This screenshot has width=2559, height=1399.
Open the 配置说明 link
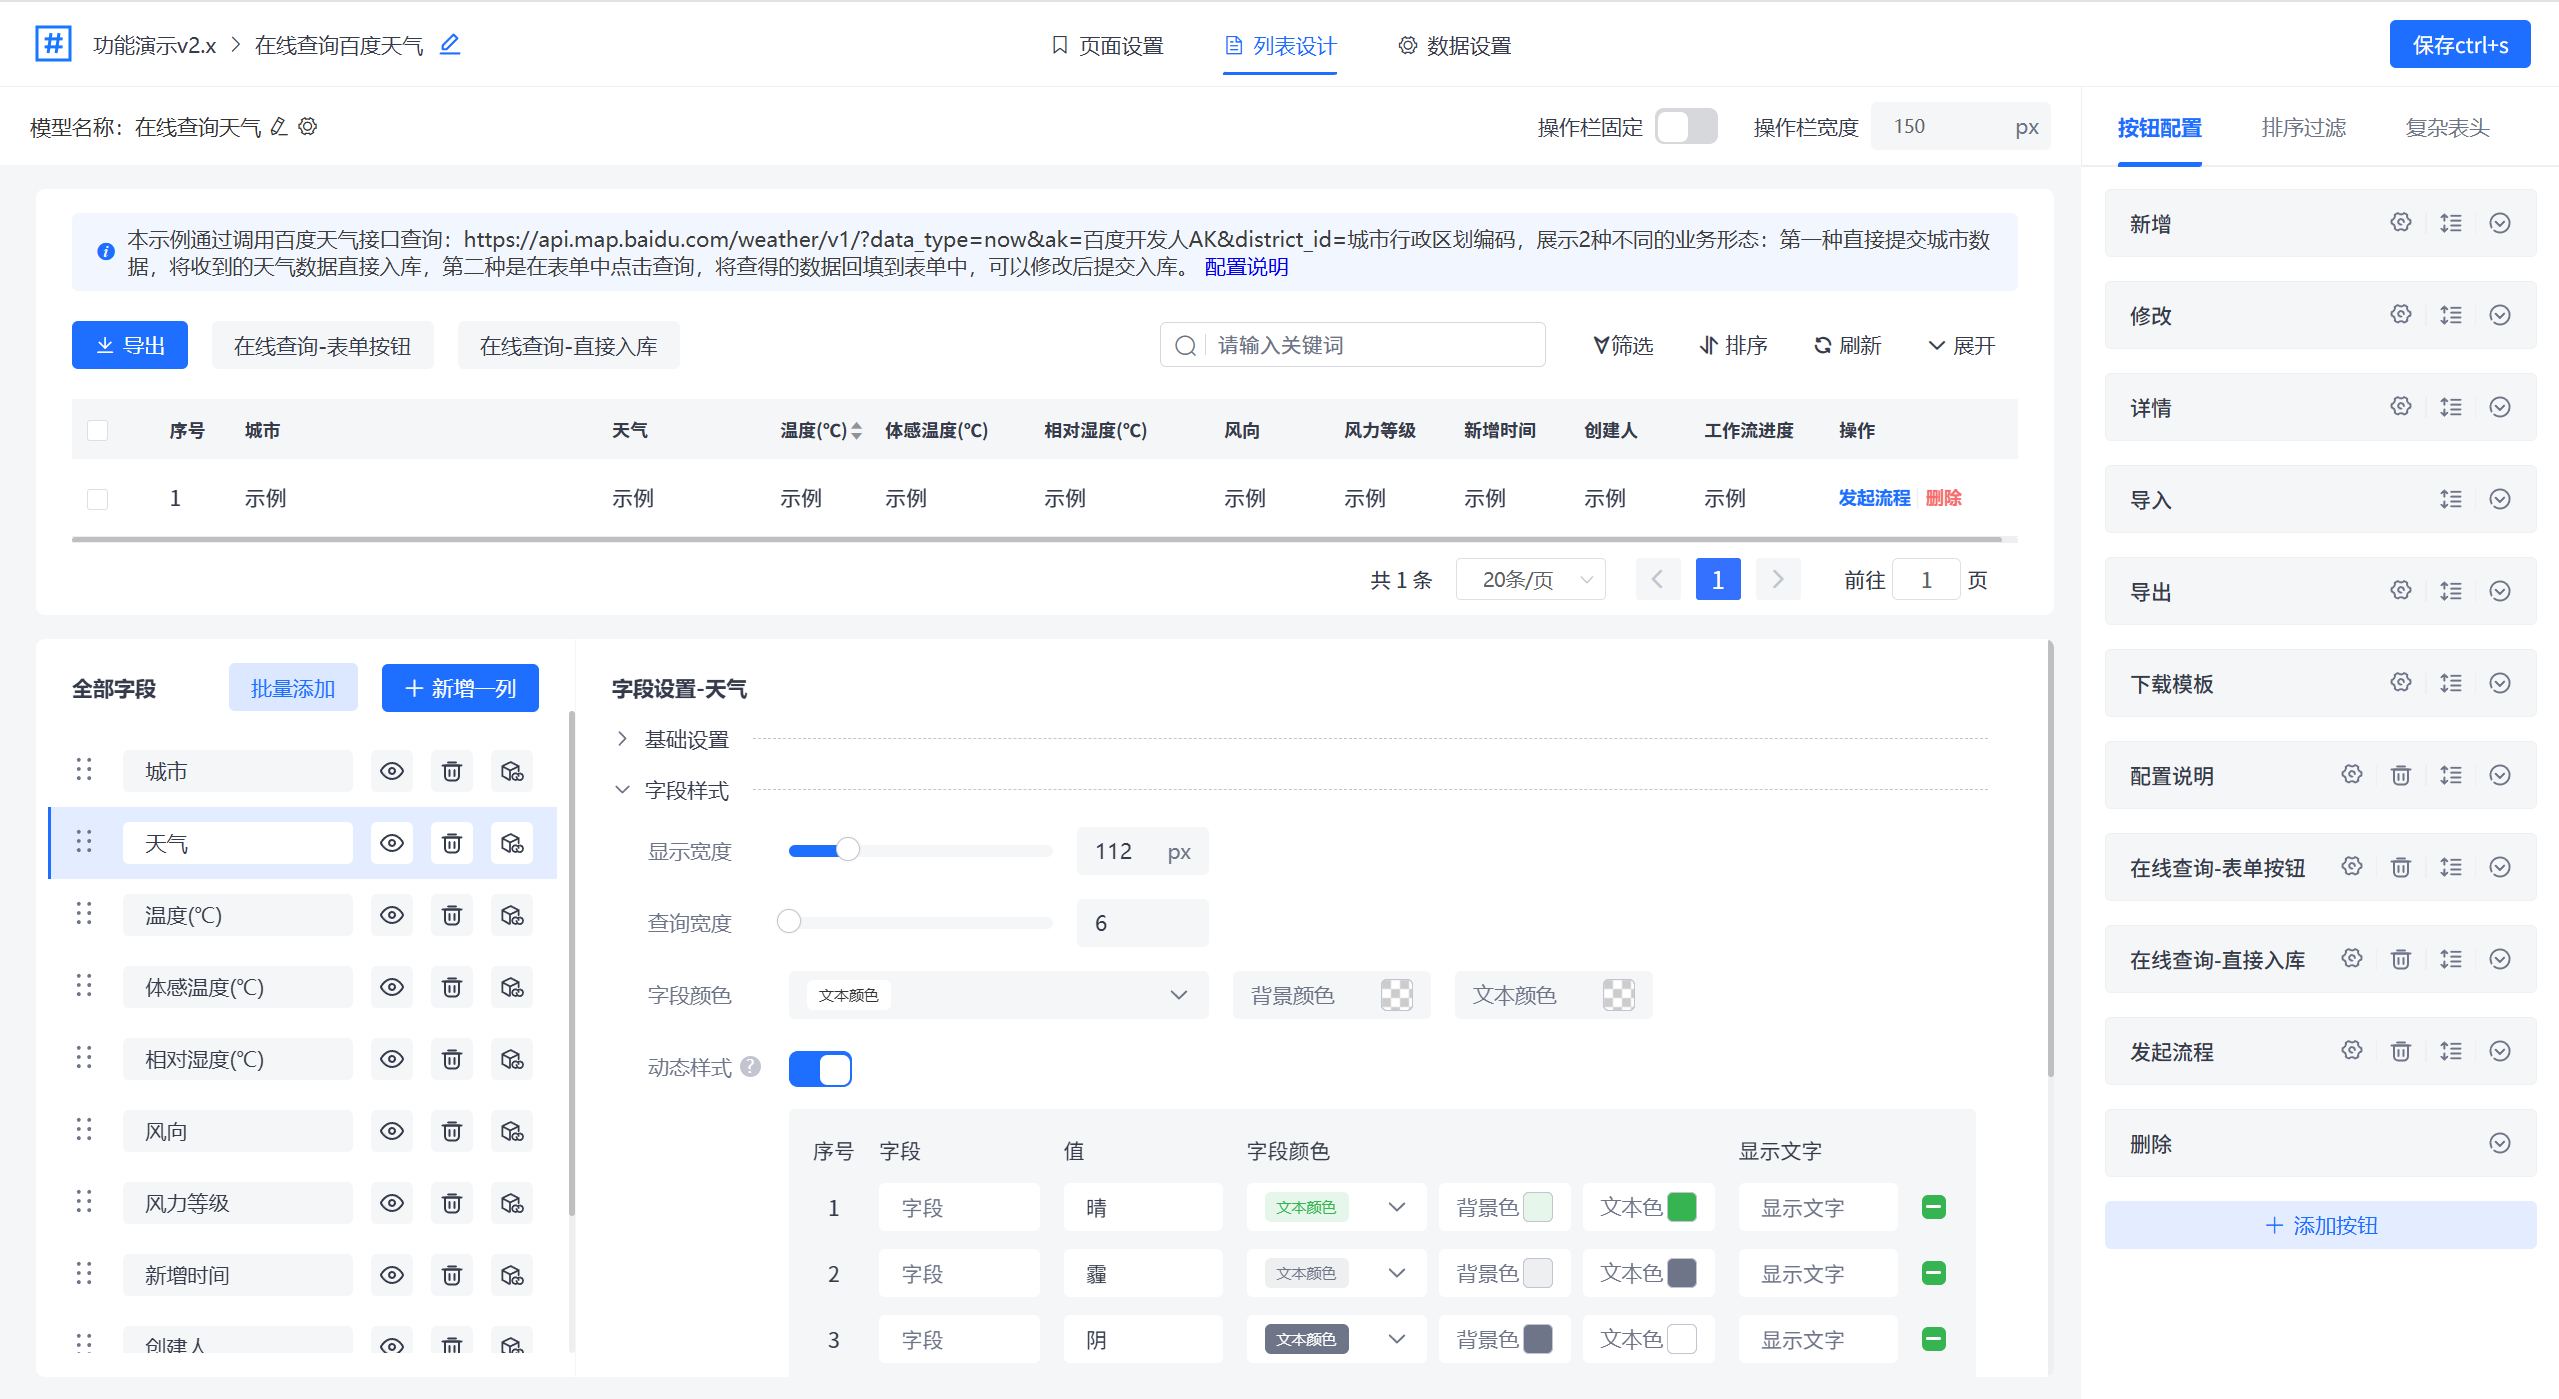coord(1245,267)
